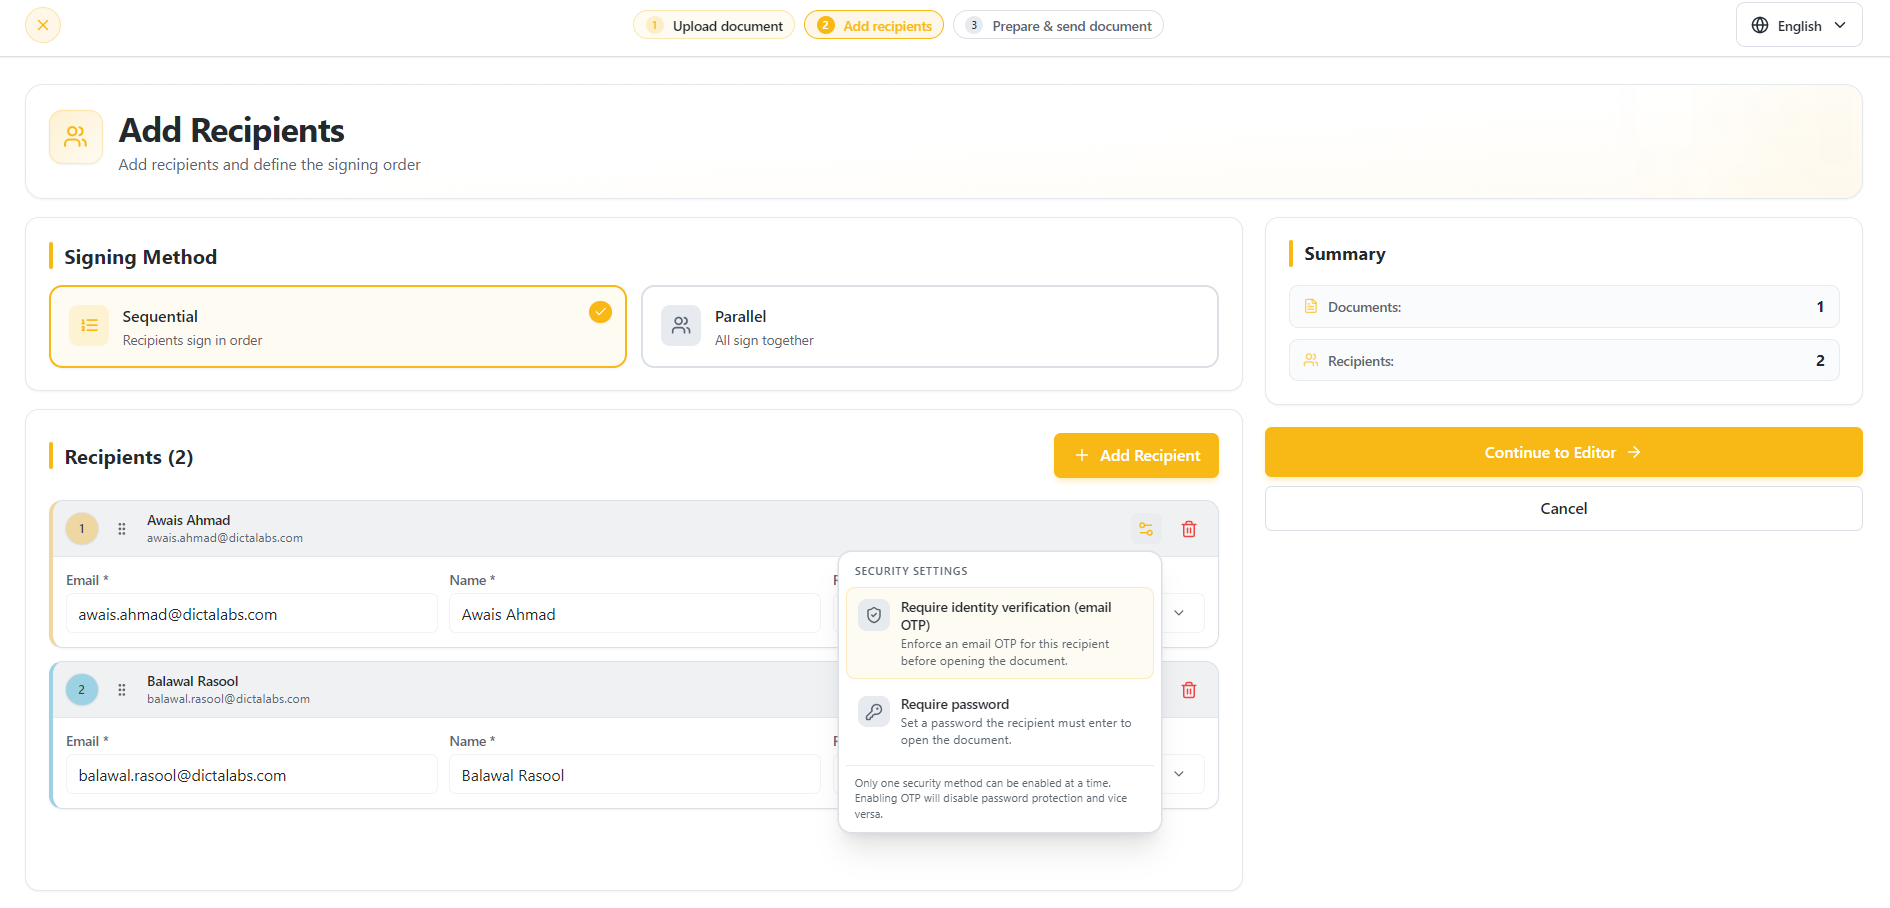Image resolution: width=1890 pixels, height=908 pixels.
Task: Click the arrow on Continue to Editor
Action: 1634,452
